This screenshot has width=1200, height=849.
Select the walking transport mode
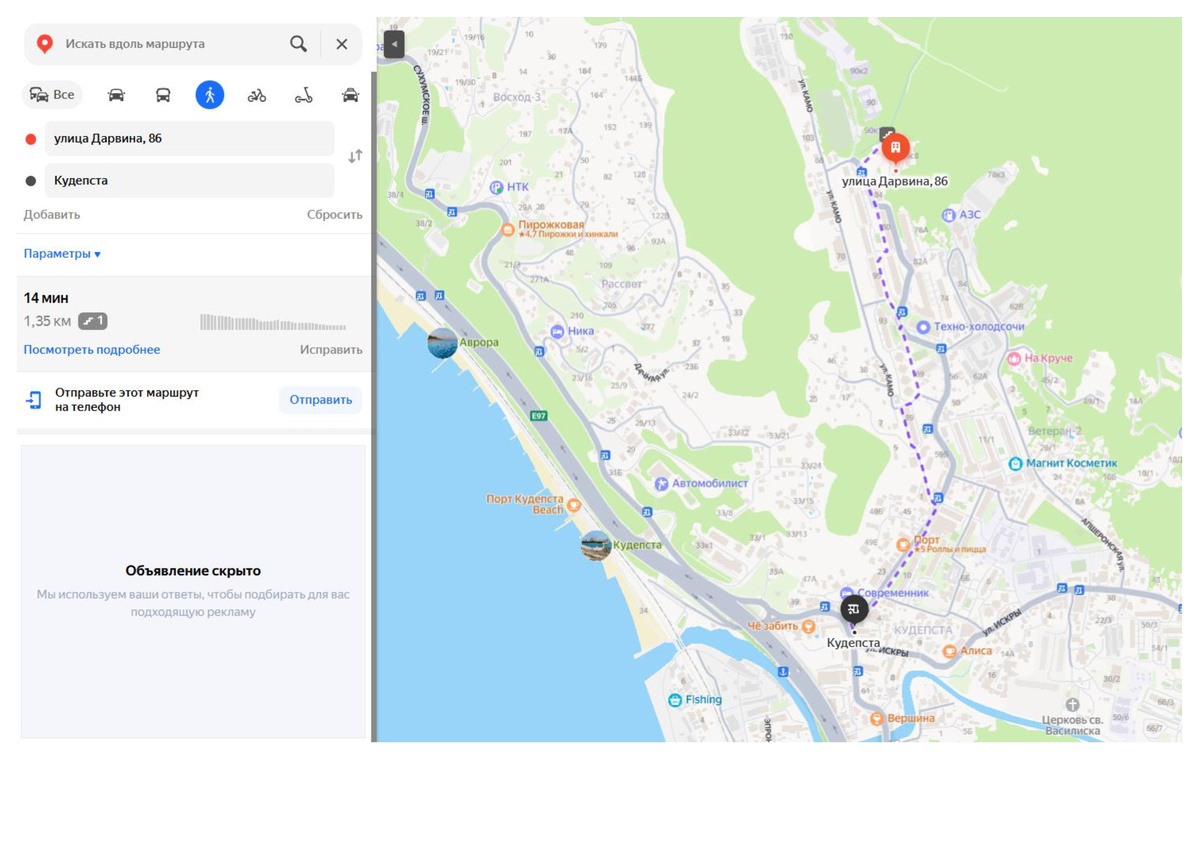coord(210,95)
